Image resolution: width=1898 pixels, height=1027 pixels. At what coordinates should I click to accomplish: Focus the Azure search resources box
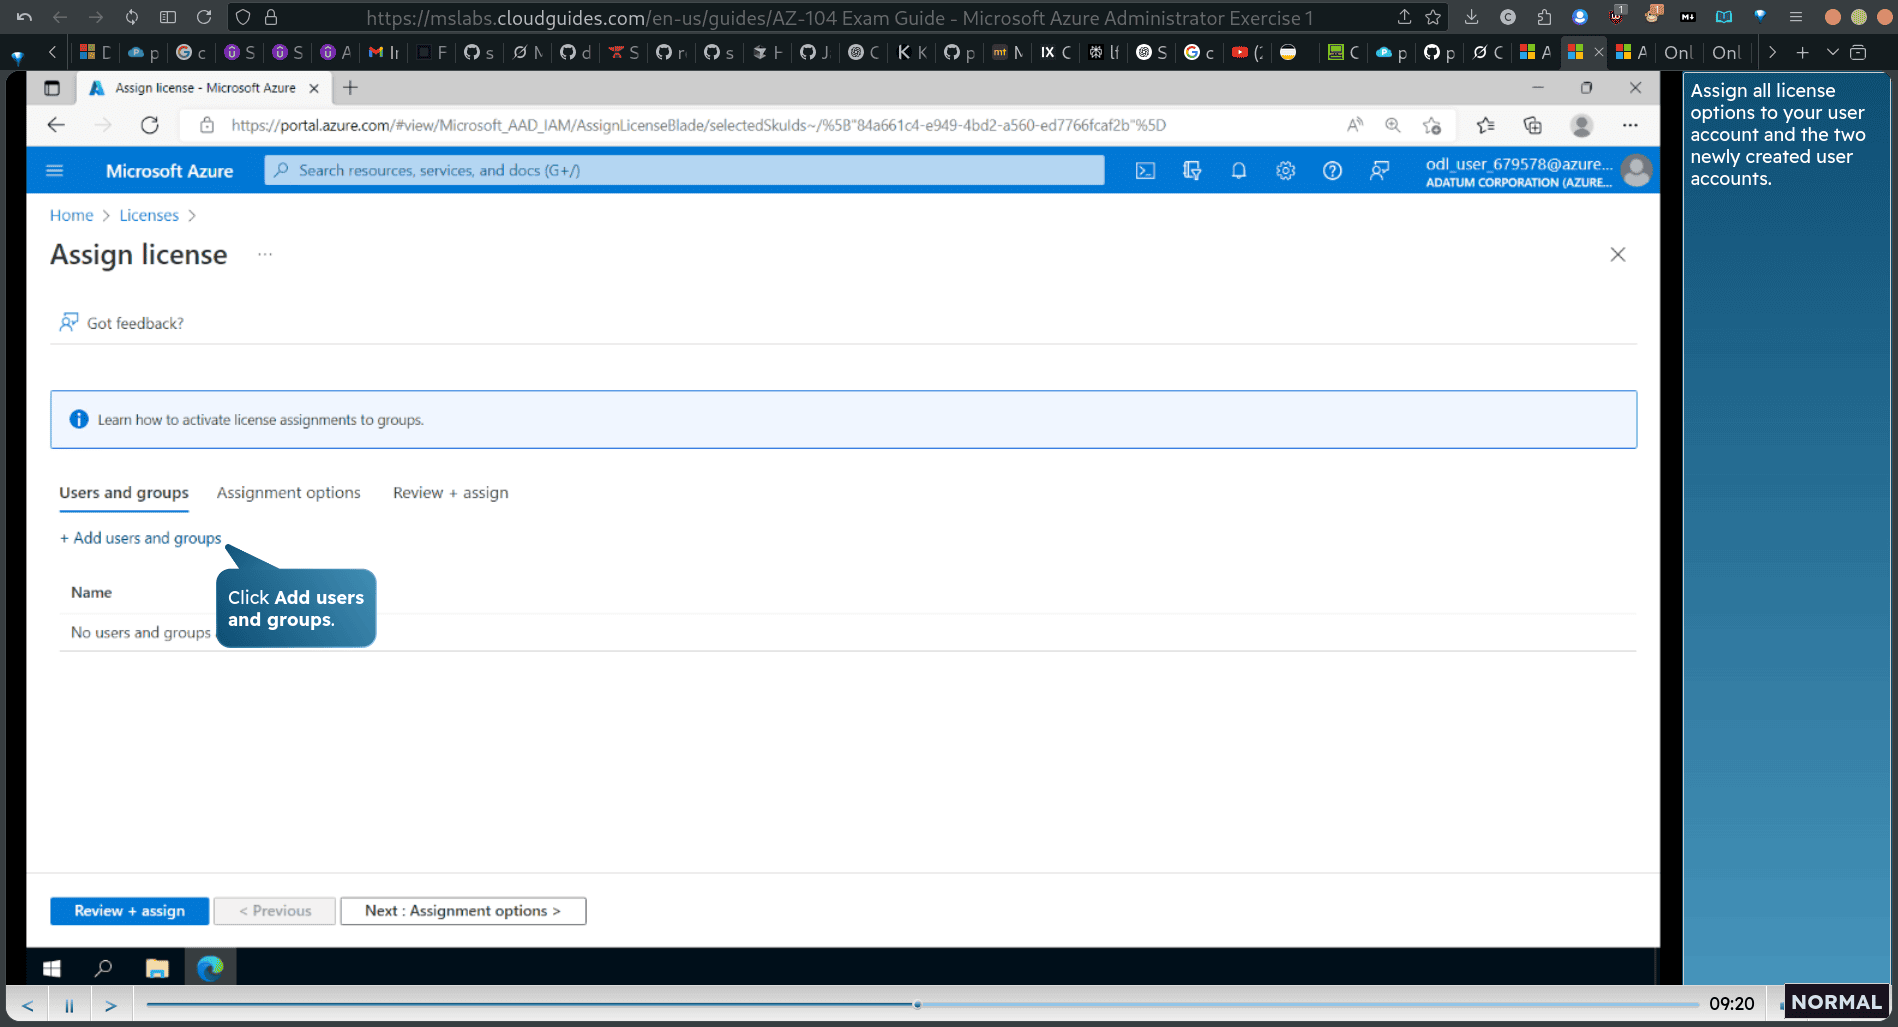tap(684, 170)
